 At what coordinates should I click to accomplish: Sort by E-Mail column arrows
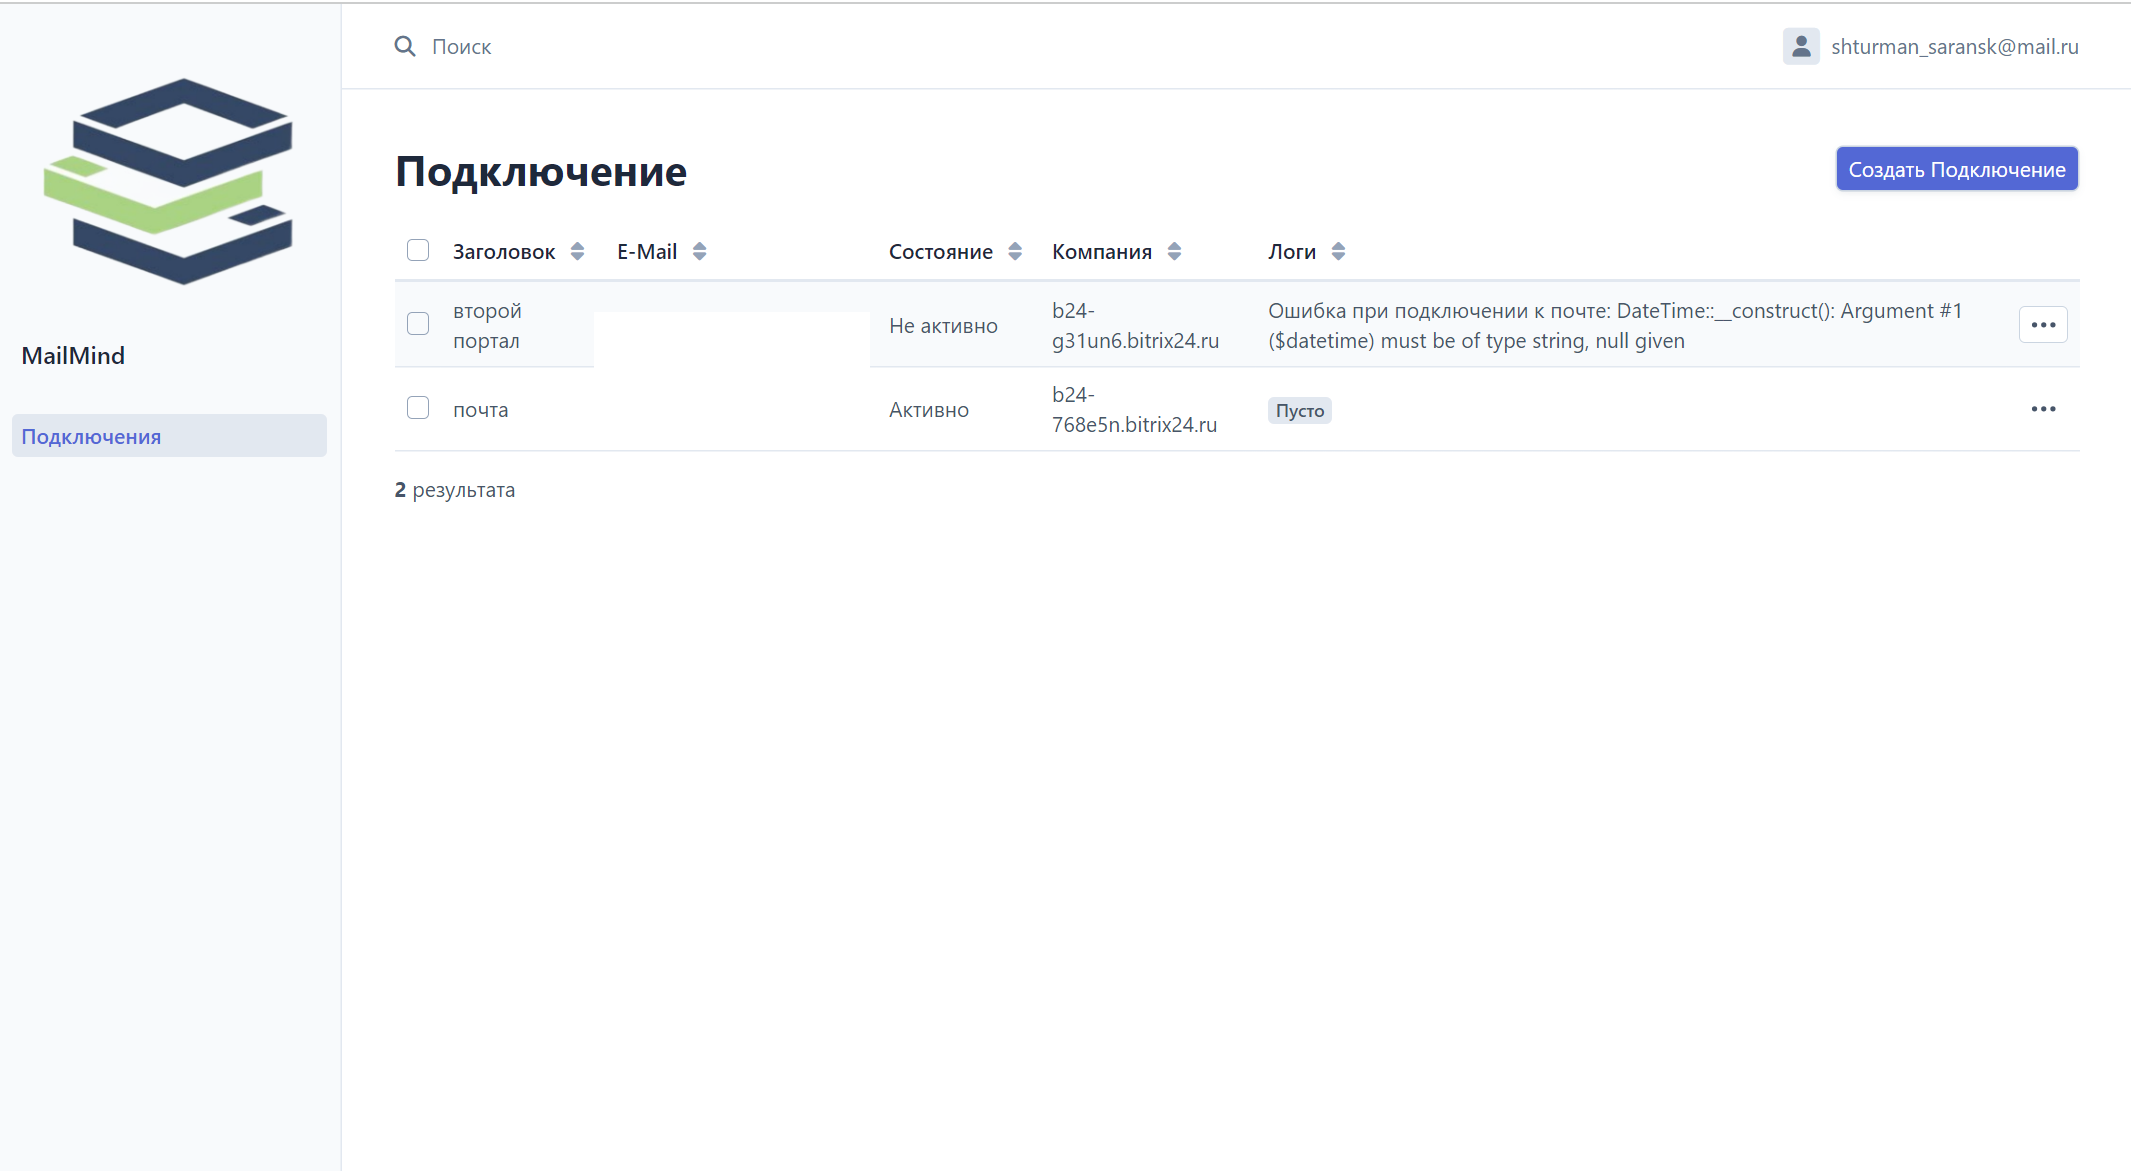699,252
